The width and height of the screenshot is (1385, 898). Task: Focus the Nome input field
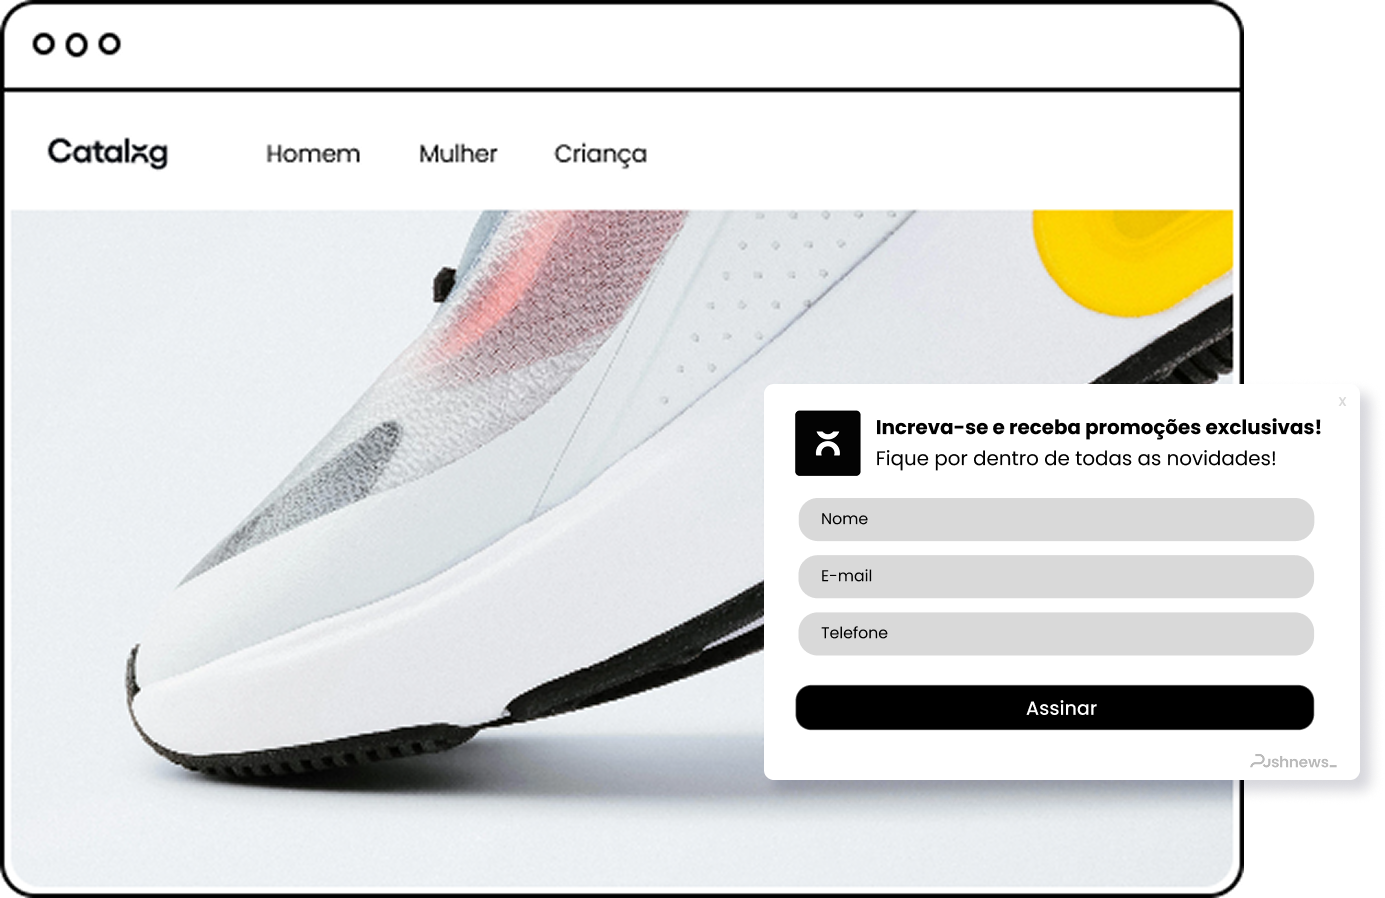(1056, 519)
